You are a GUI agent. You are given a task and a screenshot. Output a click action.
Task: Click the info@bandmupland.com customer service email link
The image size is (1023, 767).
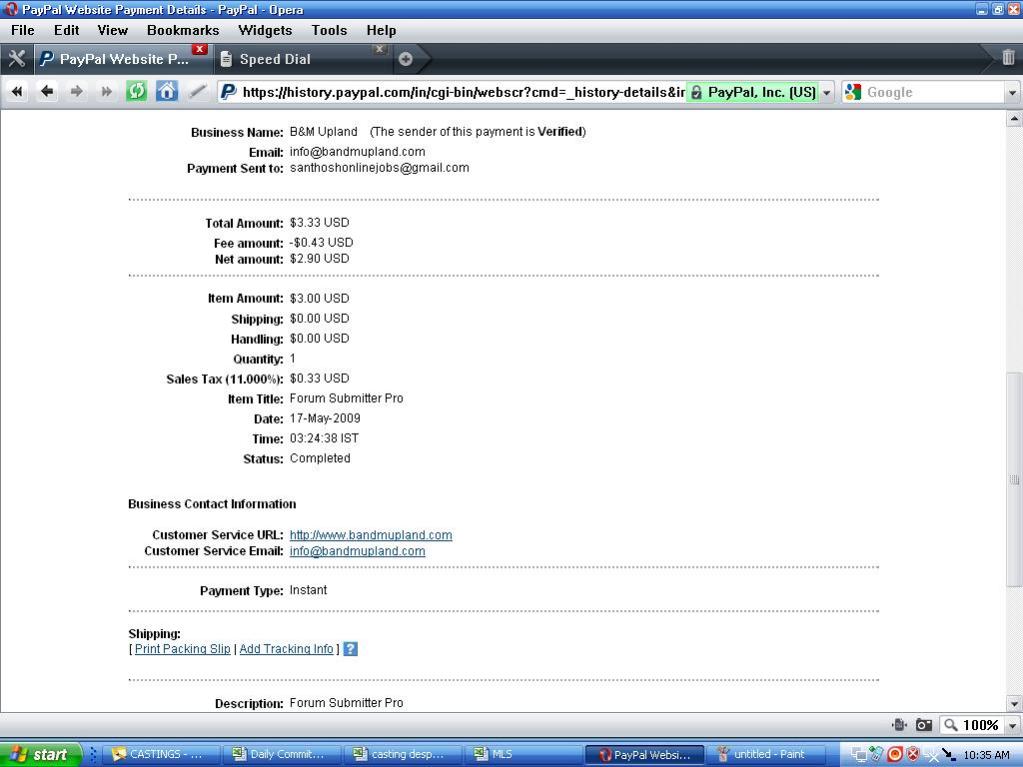358,551
